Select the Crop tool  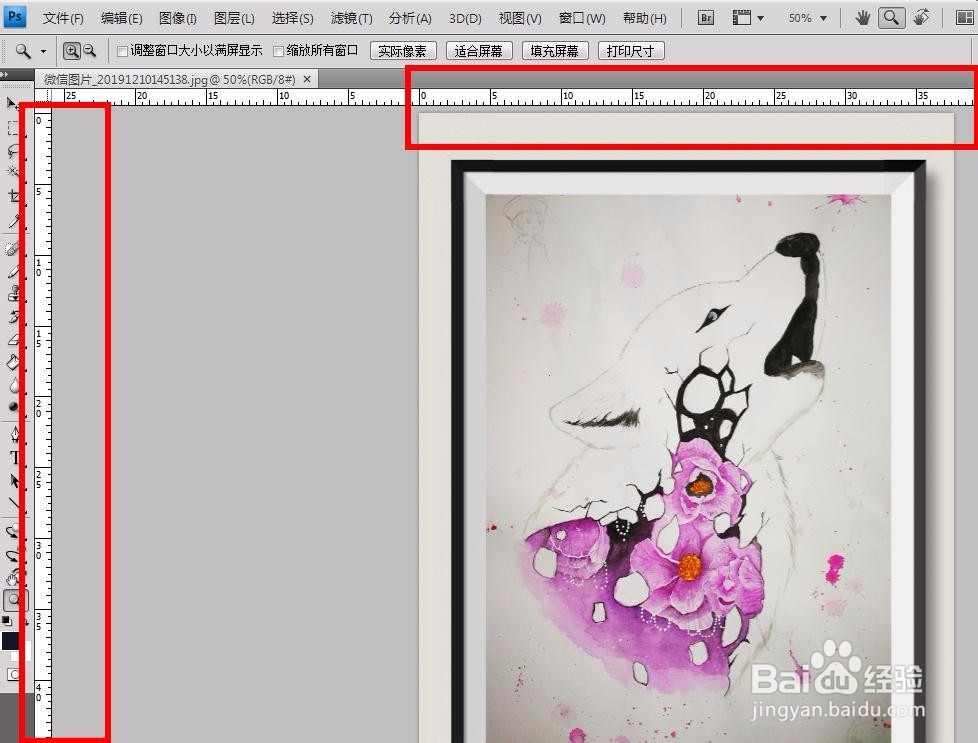(12, 197)
